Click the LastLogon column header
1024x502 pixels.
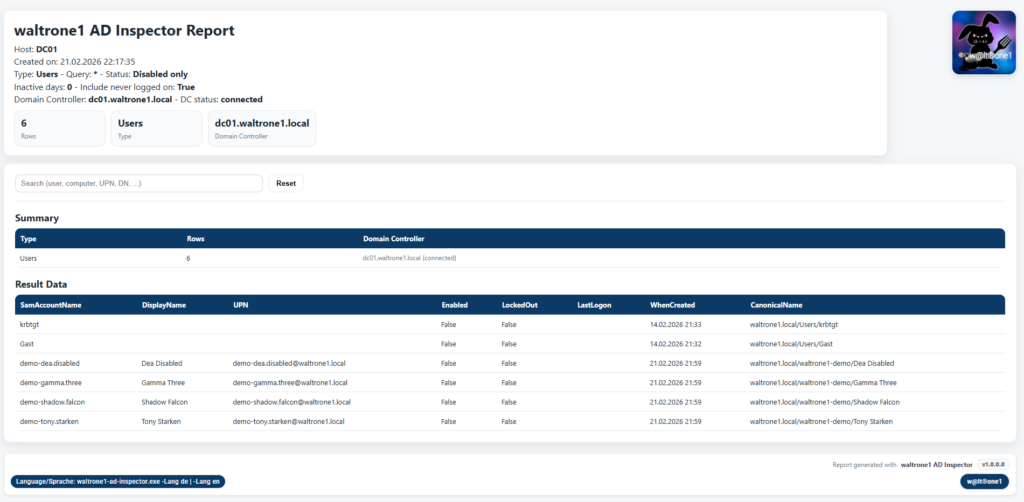[594, 305]
